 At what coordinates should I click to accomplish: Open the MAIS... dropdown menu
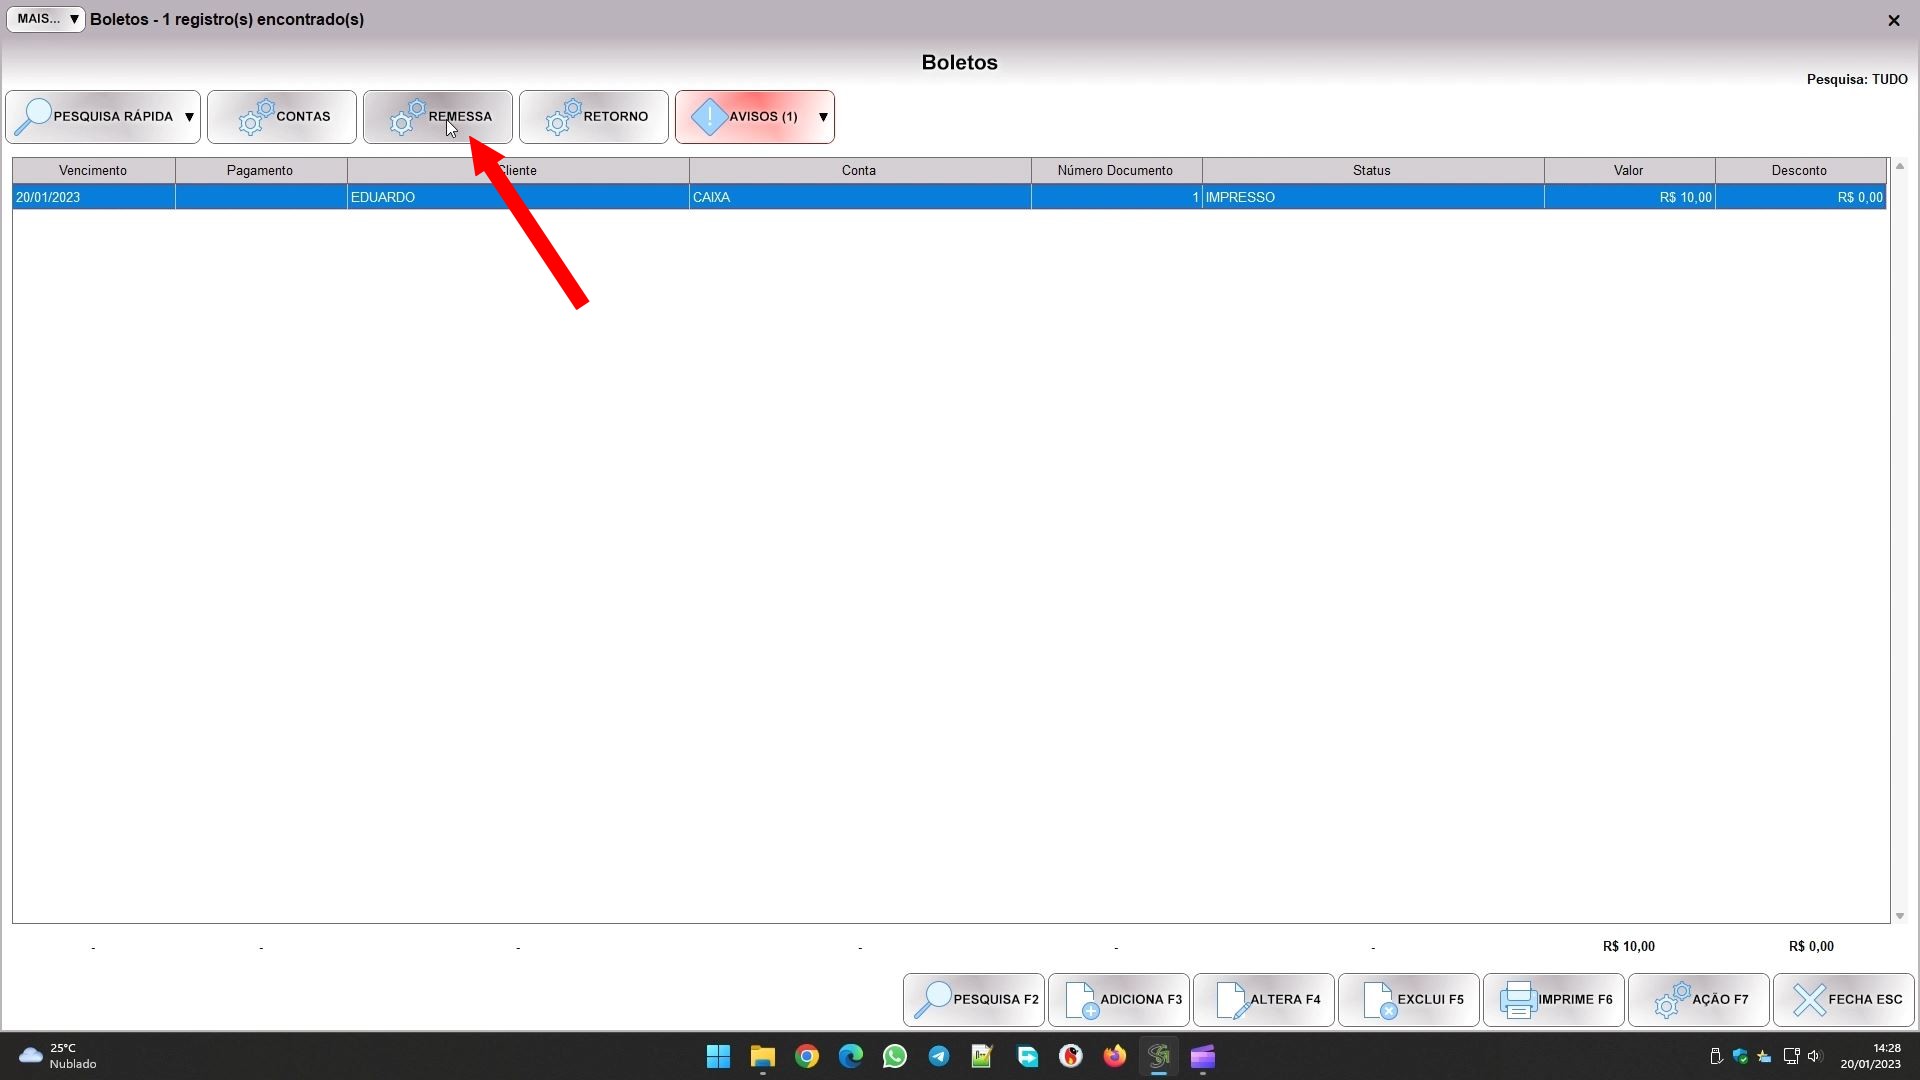click(46, 19)
